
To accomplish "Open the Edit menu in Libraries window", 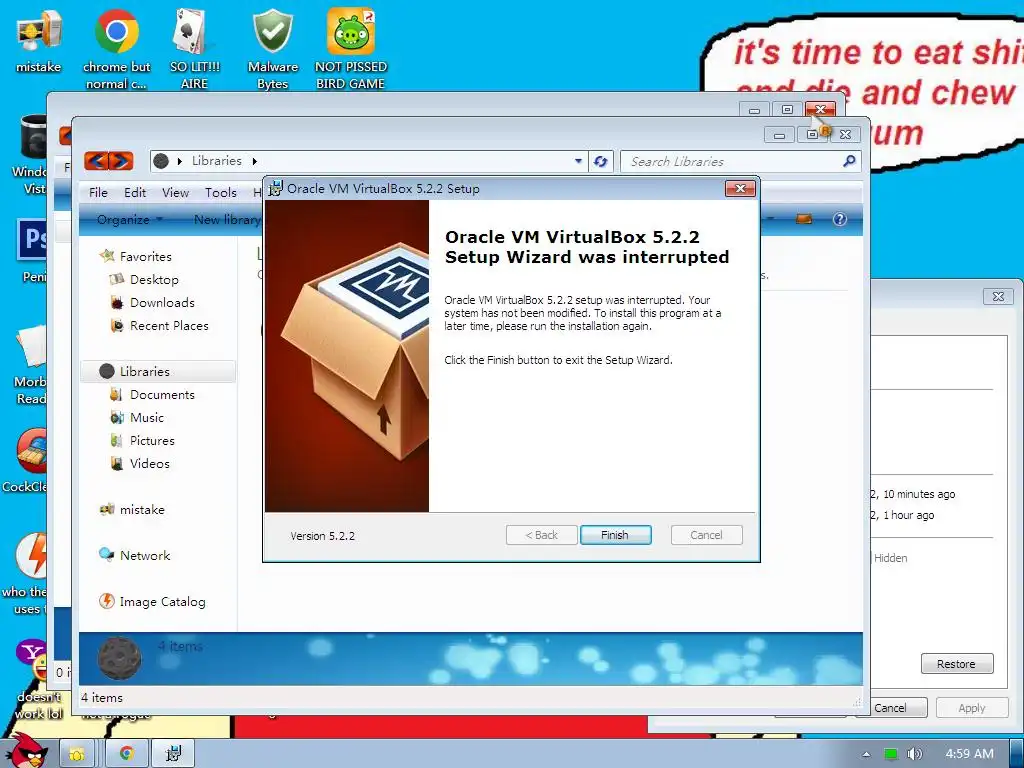I will (x=135, y=193).
